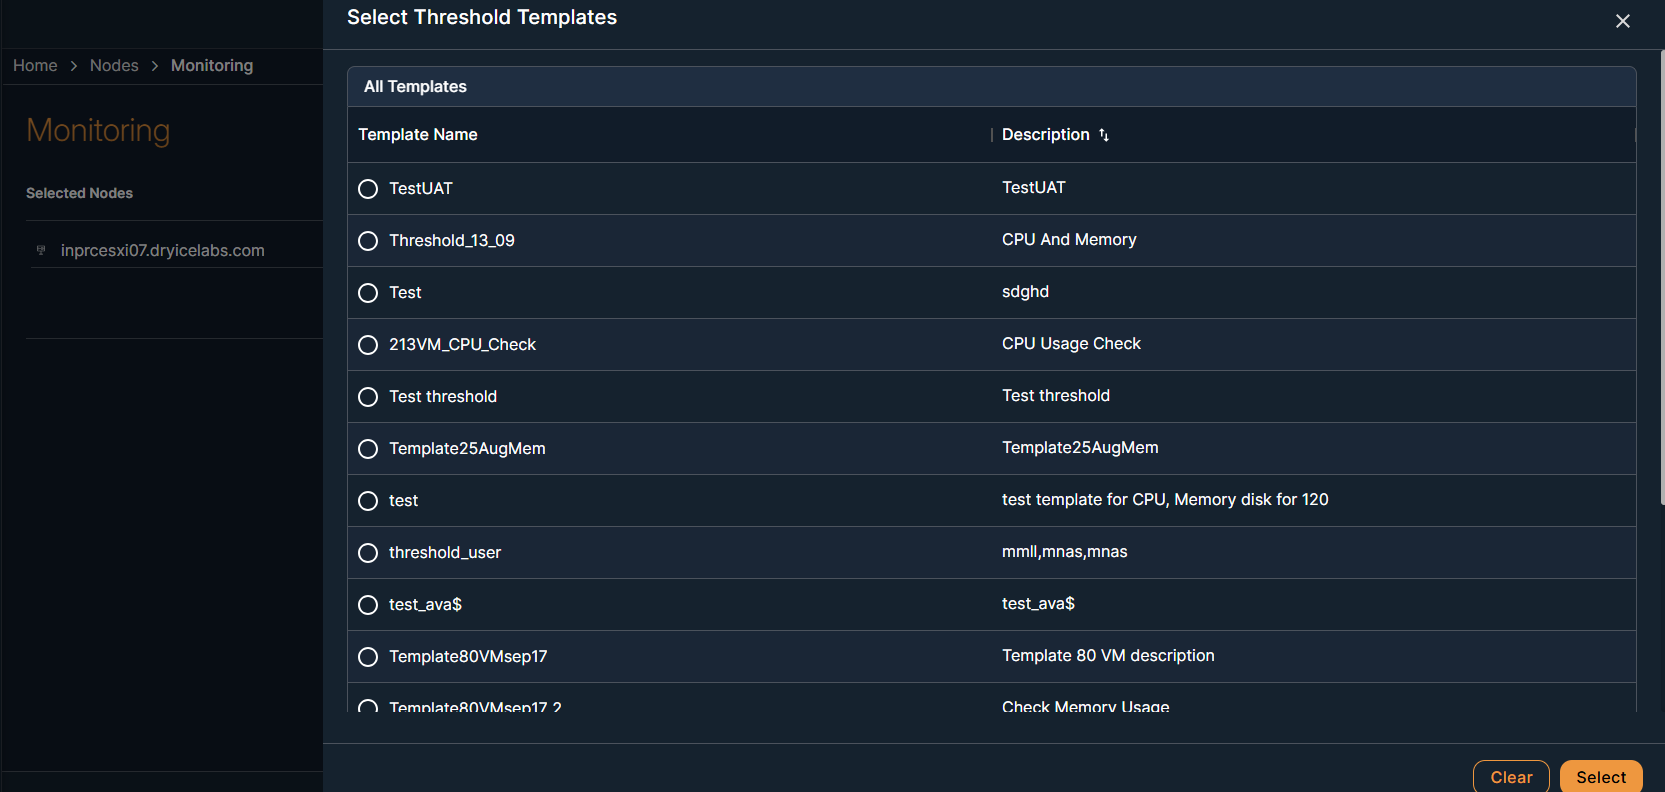Click the All Templates section header
Screen dimensions: 1665x792
pyautogui.click(x=415, y=87)
